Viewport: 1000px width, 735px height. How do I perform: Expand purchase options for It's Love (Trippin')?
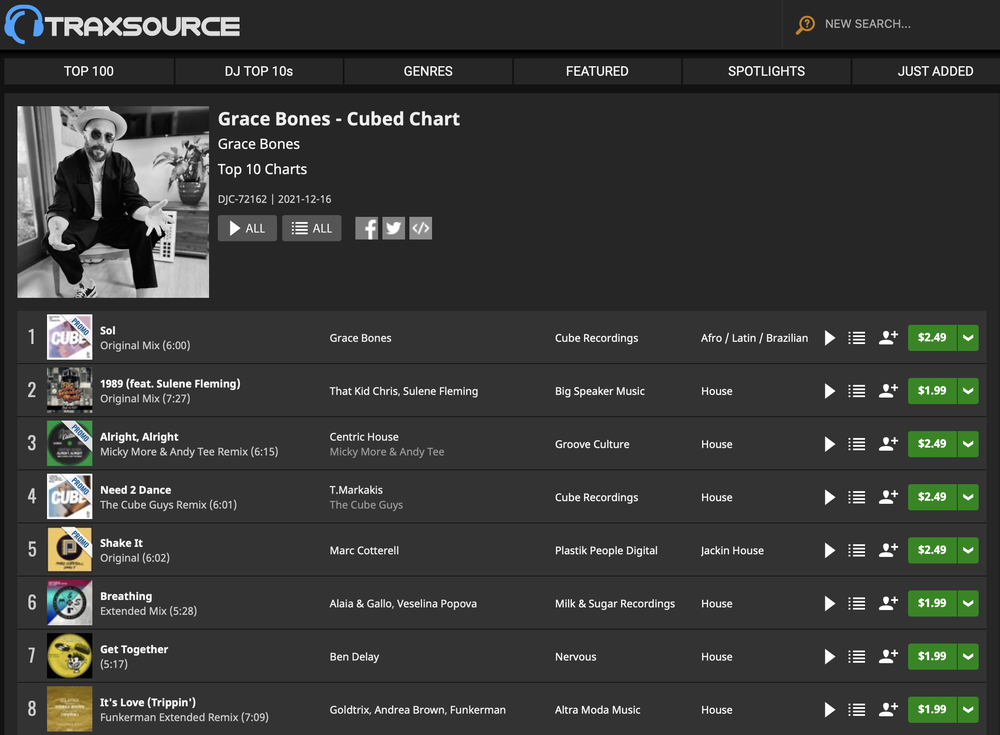tap(968, 709)
